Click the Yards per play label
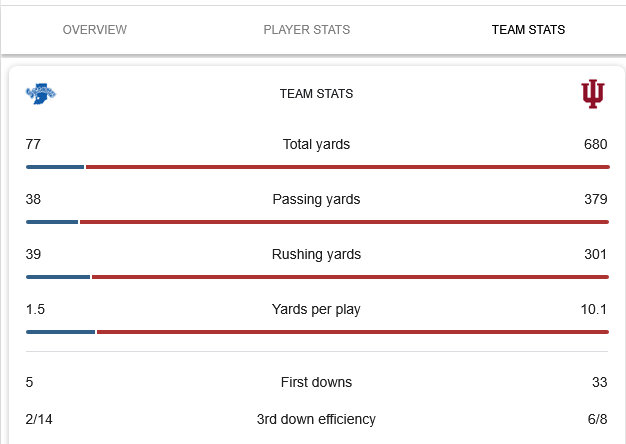This screenshot has height=444, width=626. (x=316, y=309)
